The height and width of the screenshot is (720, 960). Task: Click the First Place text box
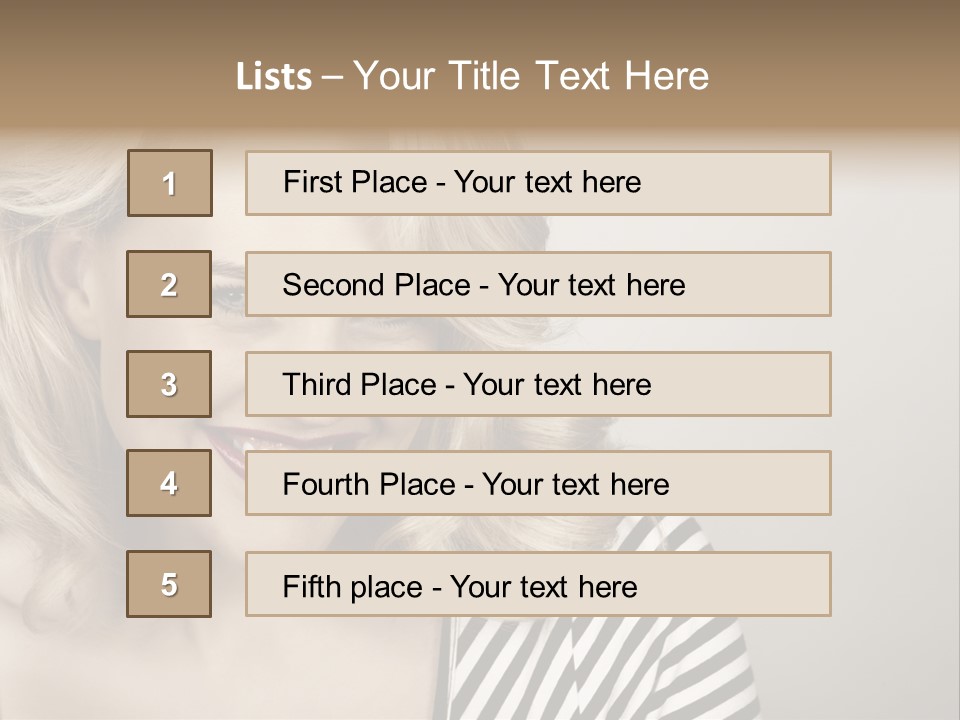[538, 183]
